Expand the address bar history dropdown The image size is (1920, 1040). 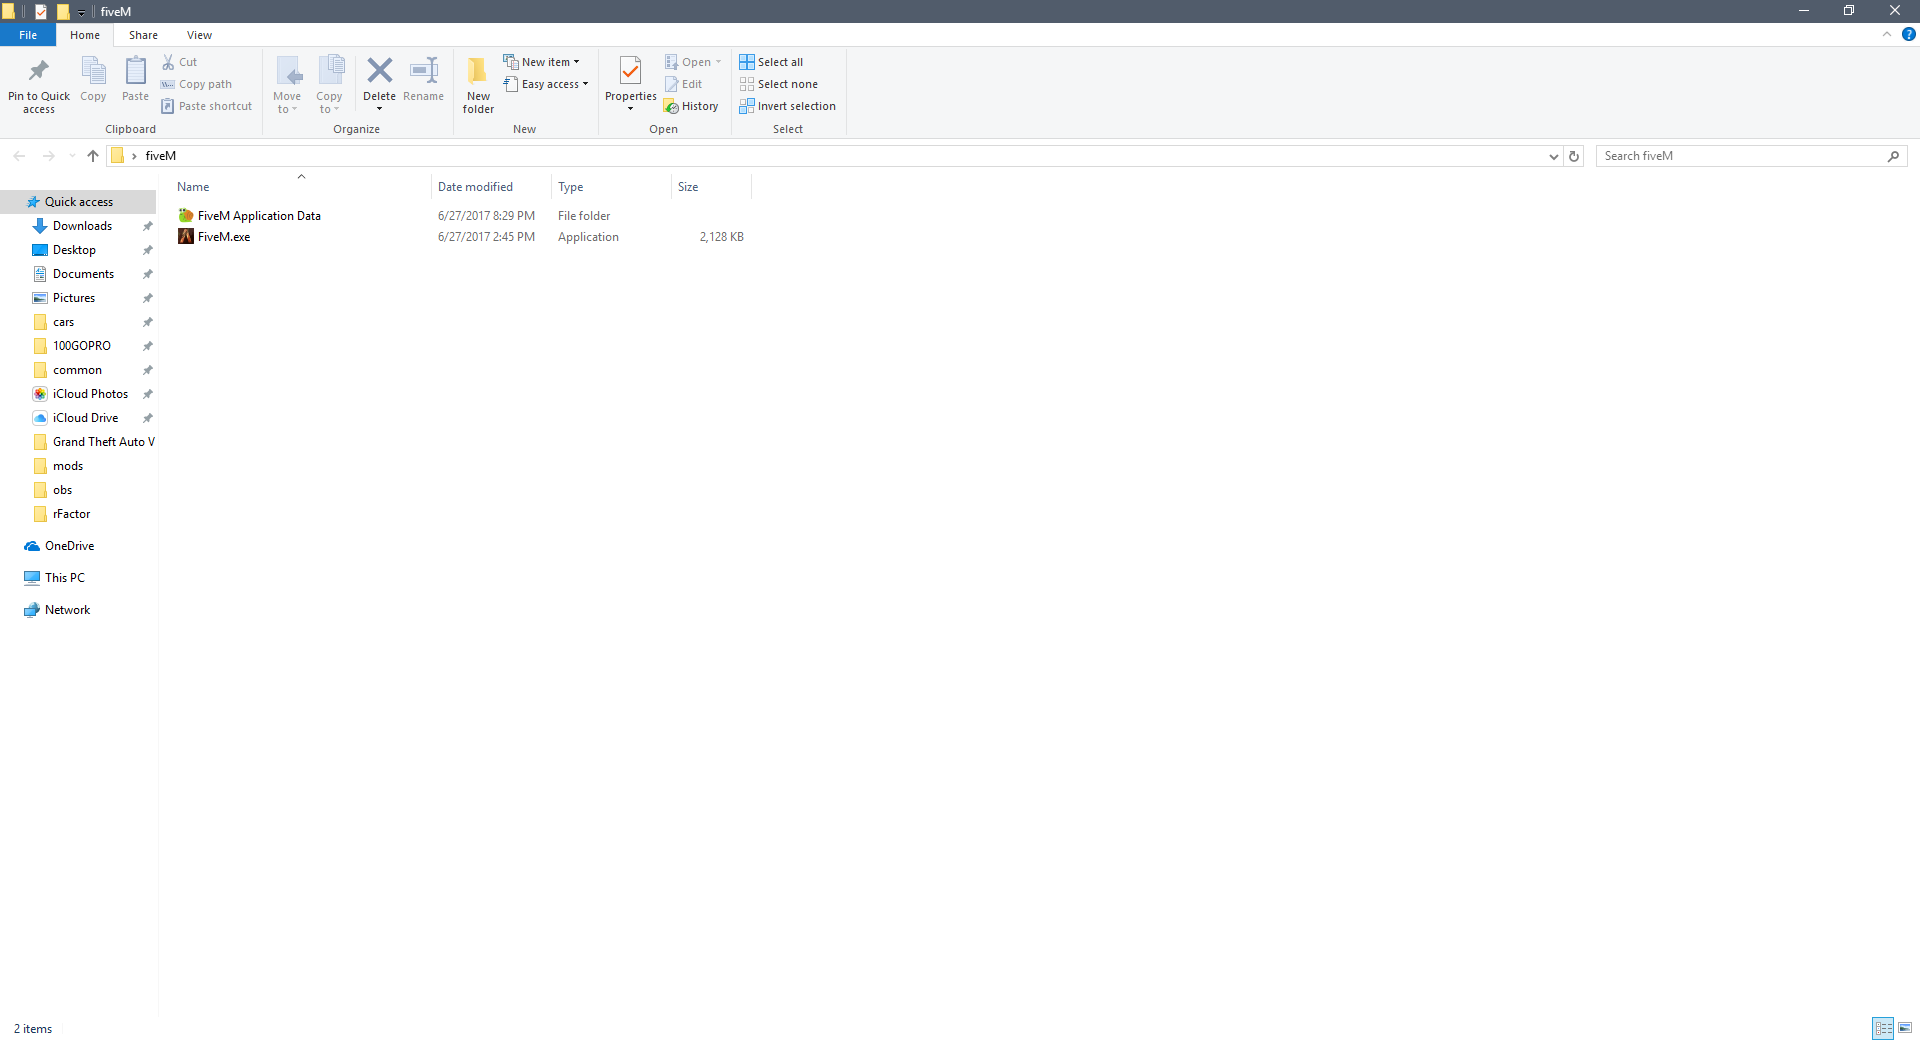pyautogui.click(x=1553, y=156)
